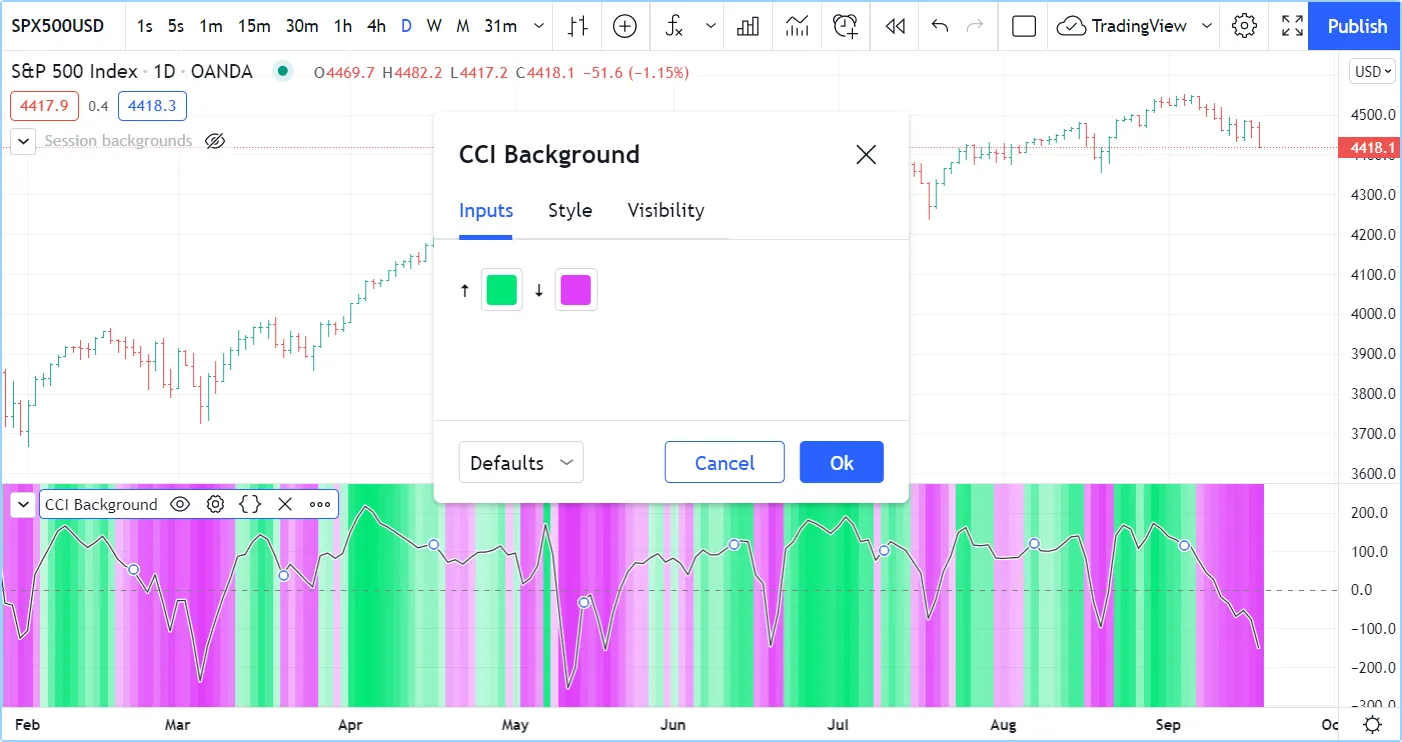Toggle the market status indicator dot

tap(283, 71)
